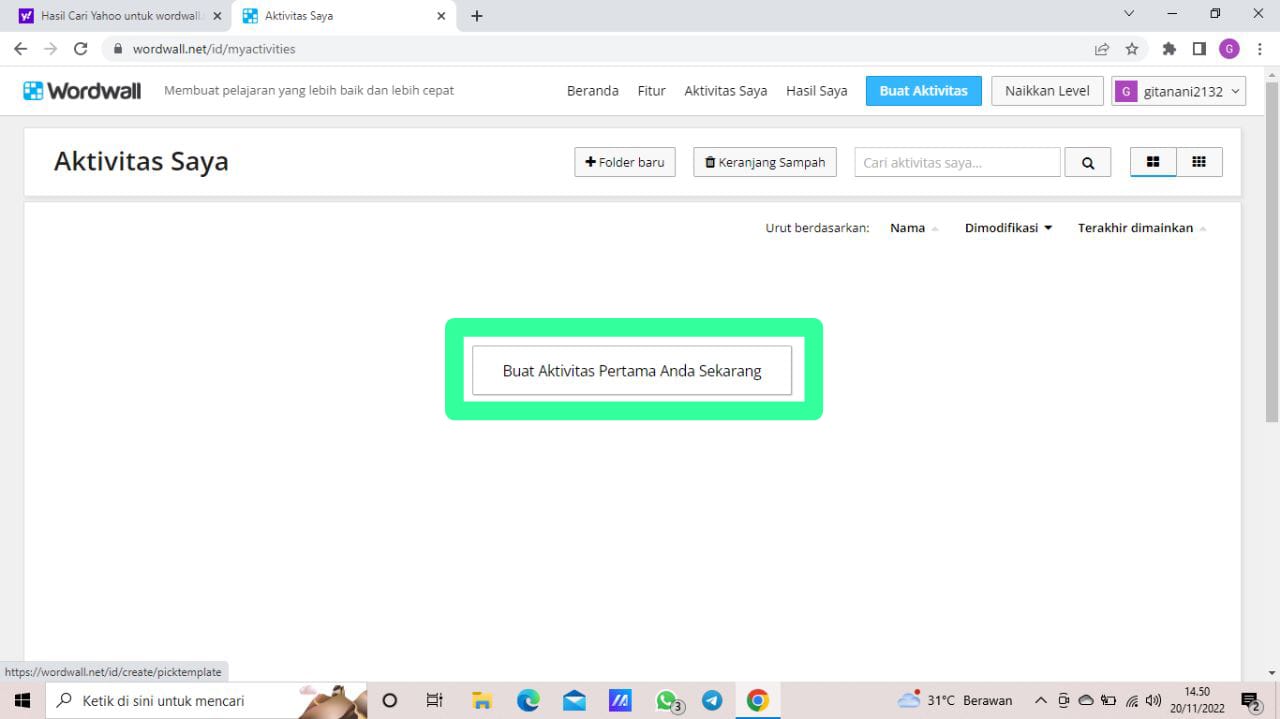Screen dimensions: 1280x719
Task: Click Naikkan Level button
Action: 1047,91
